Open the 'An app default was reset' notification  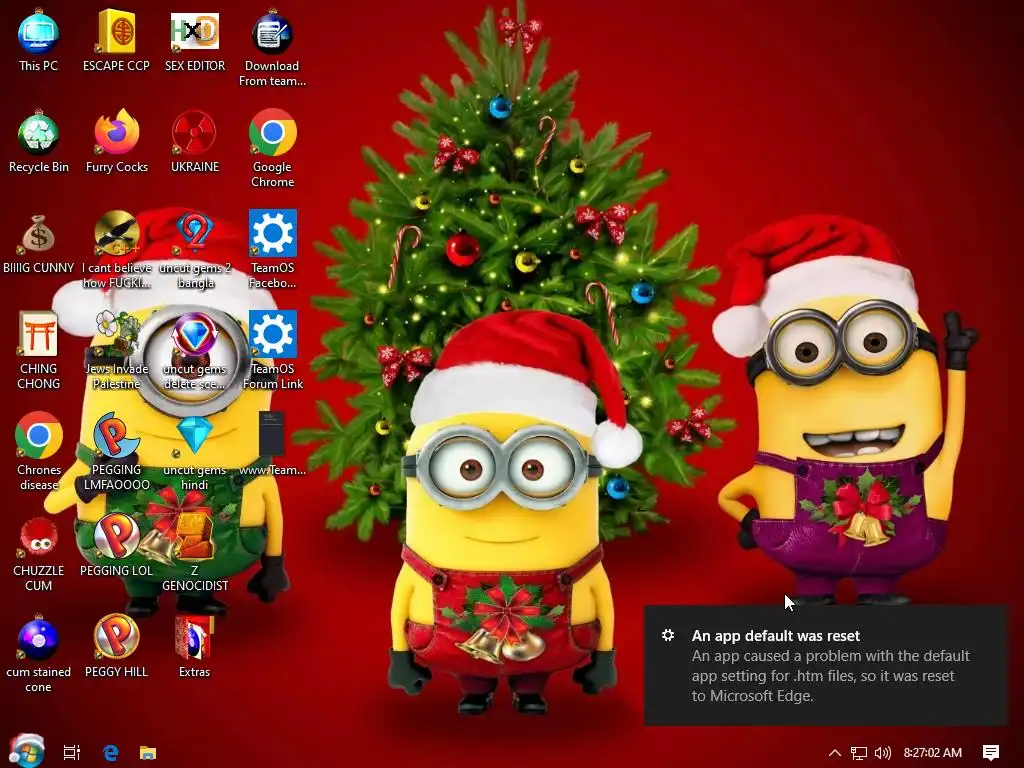pos(825,665)
